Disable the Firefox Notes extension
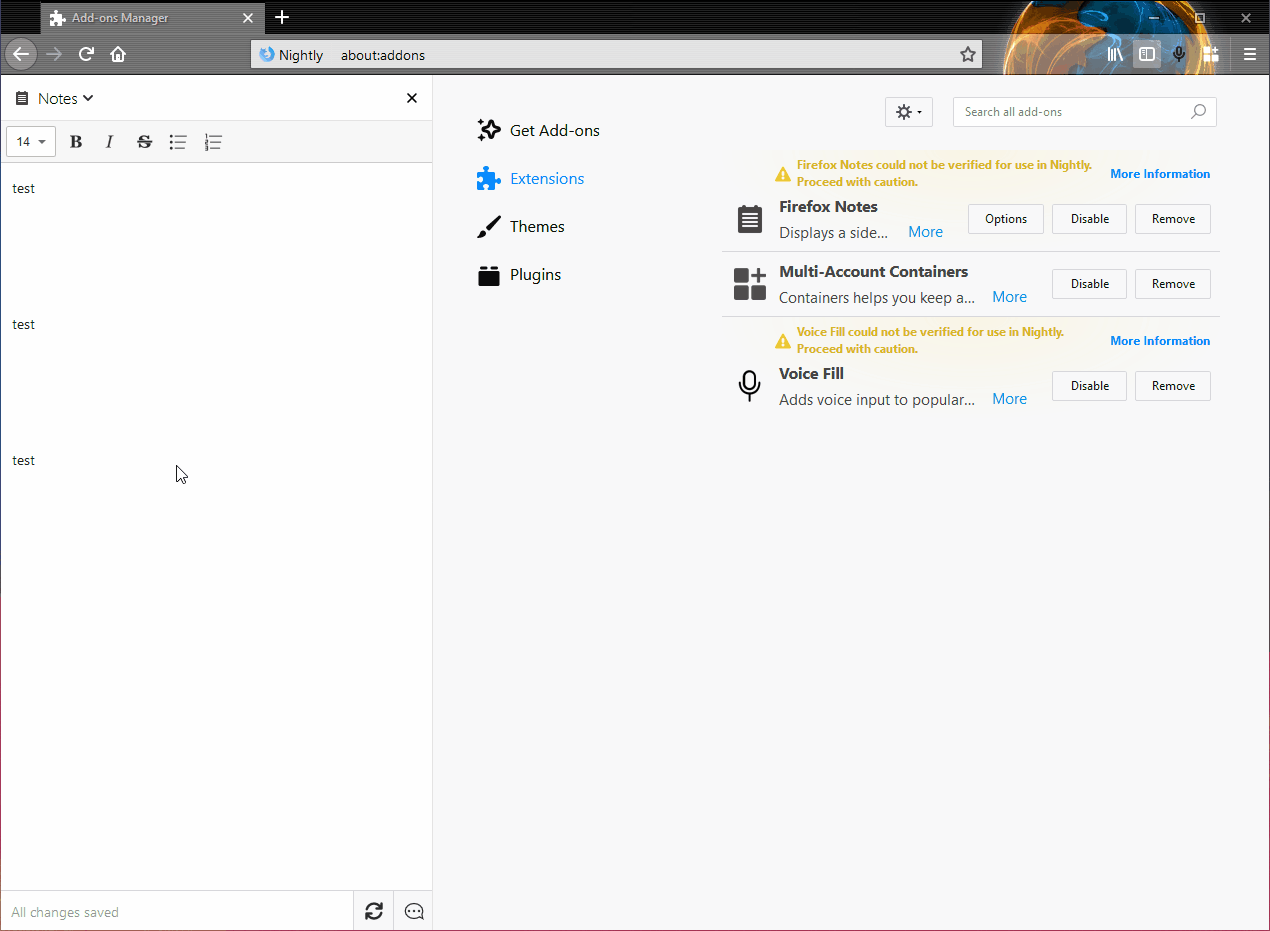The image size is (1270, 931). click(x=1090, y=219)
